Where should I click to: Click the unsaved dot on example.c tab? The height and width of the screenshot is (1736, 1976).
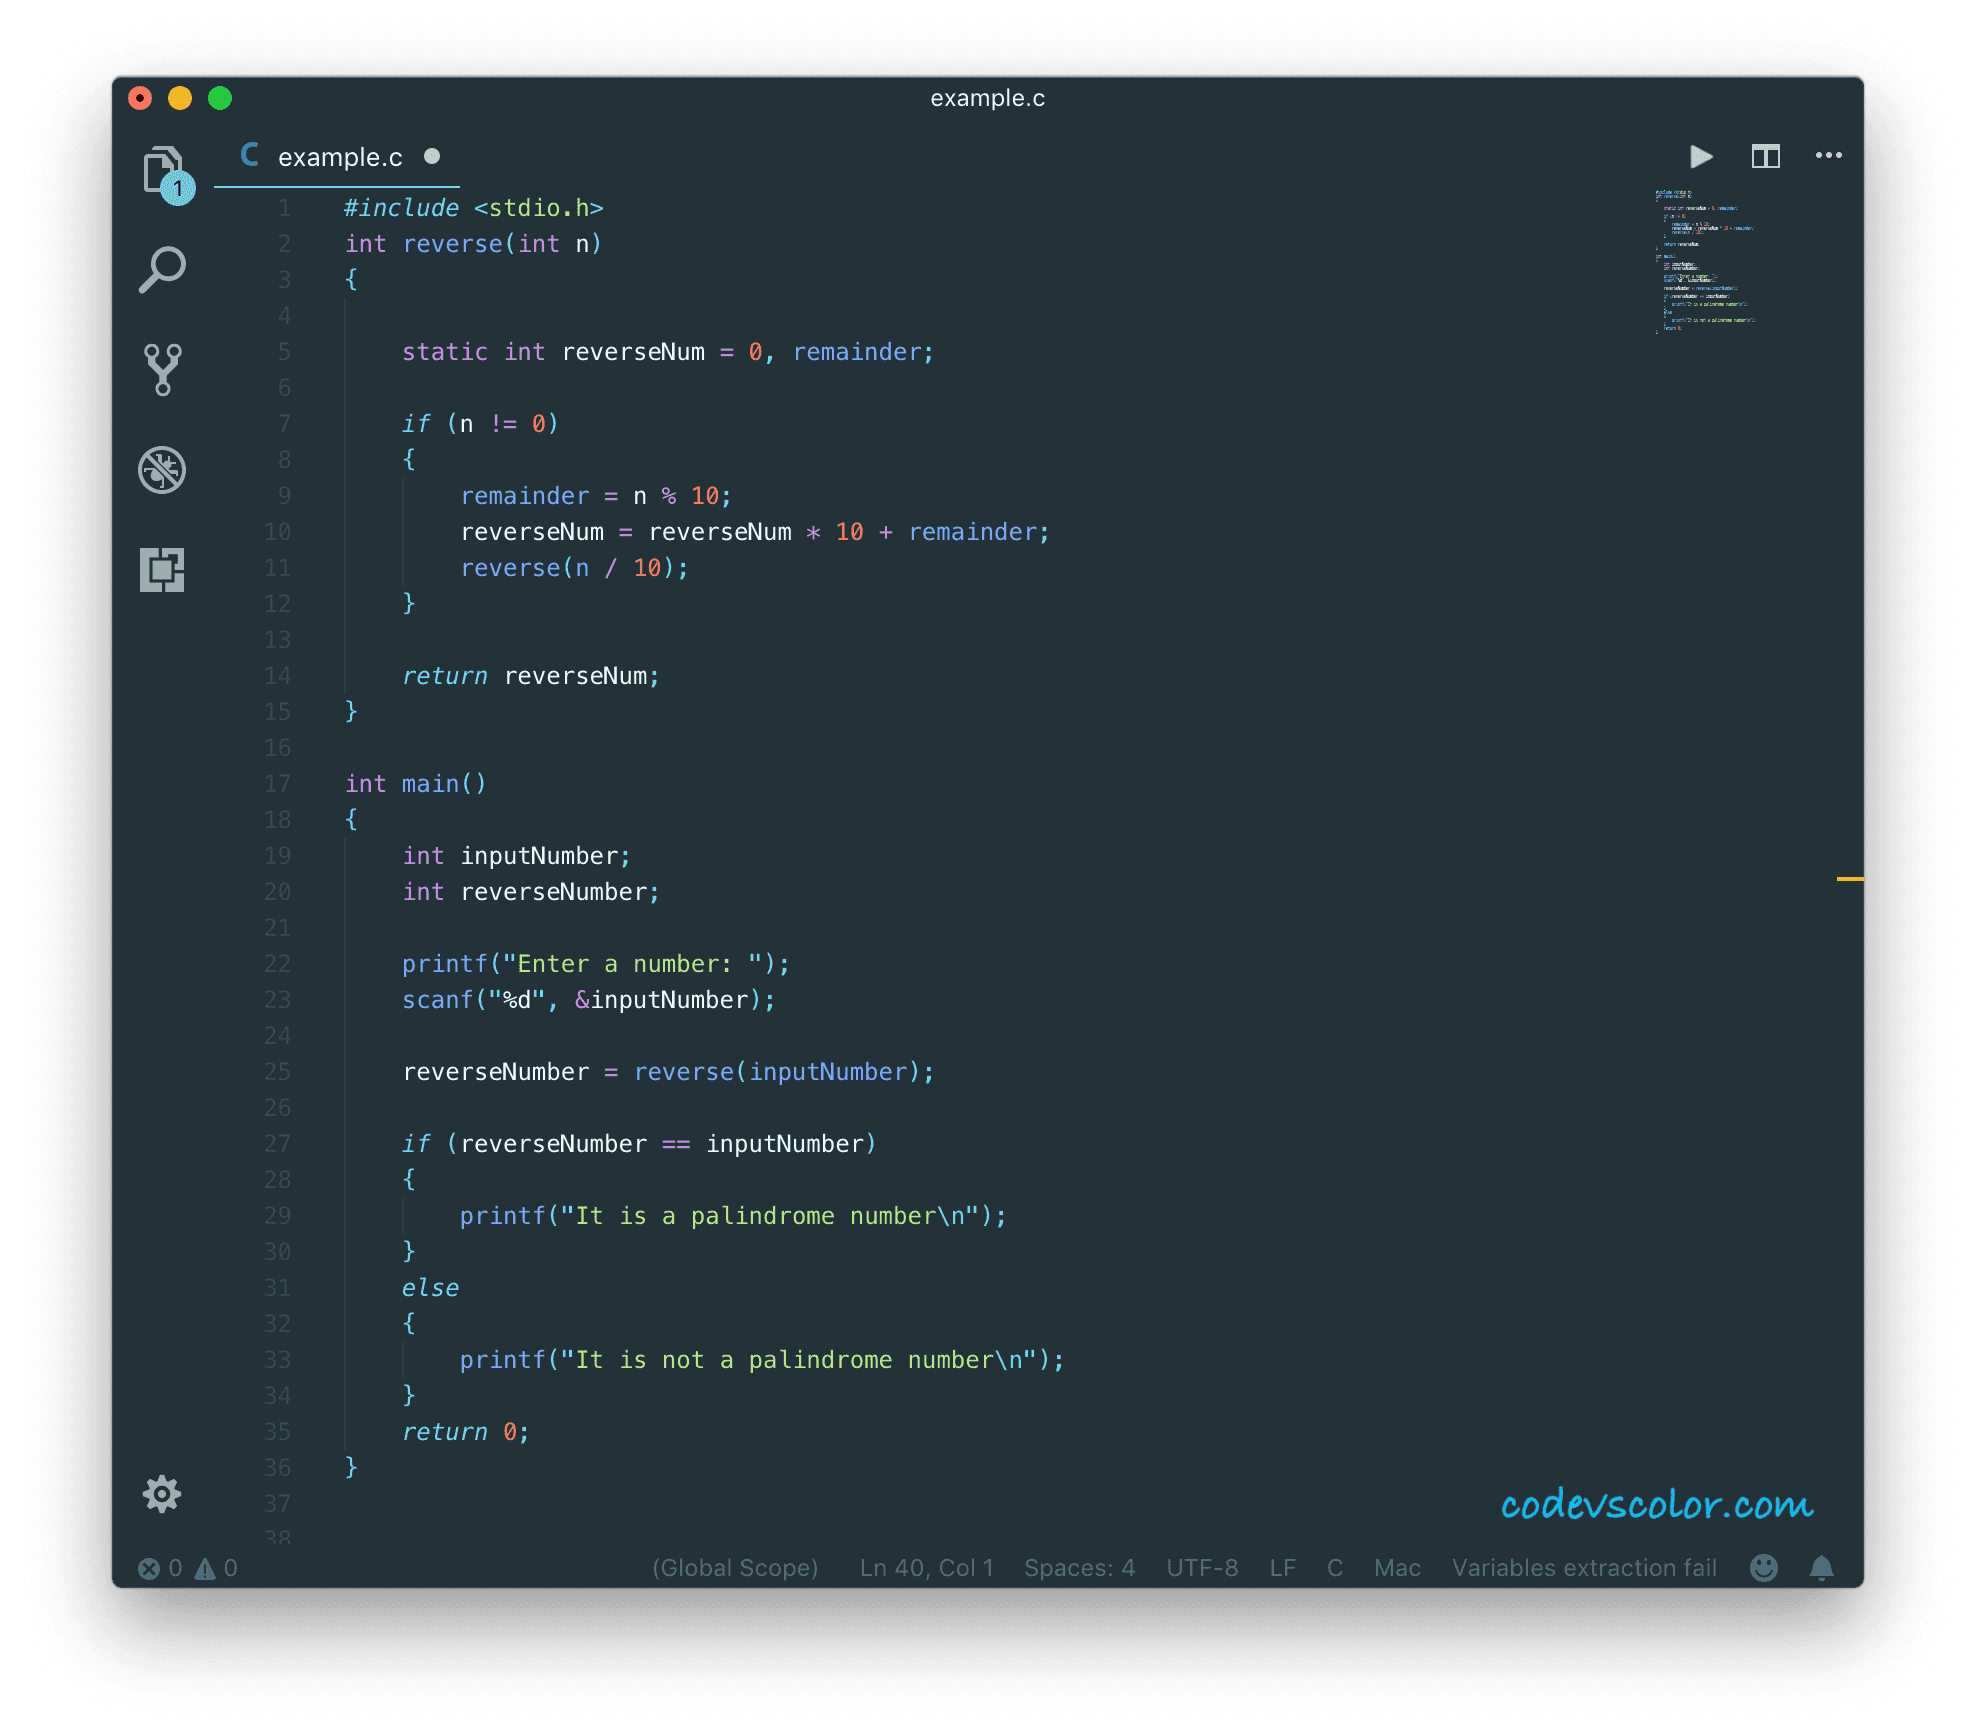(432, 156)
